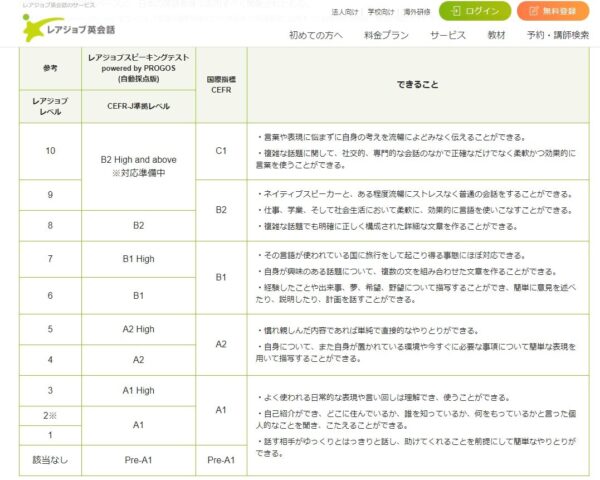
Task: Open the 教材 menu item
Action: (497, 35)
